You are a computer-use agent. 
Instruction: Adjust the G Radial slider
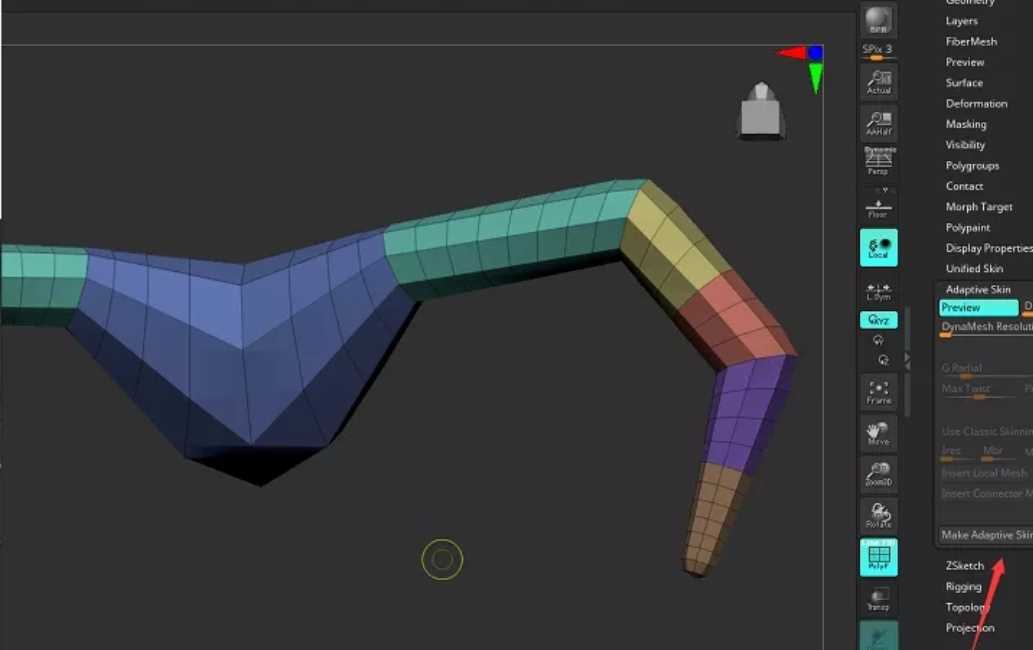[986, 369]
